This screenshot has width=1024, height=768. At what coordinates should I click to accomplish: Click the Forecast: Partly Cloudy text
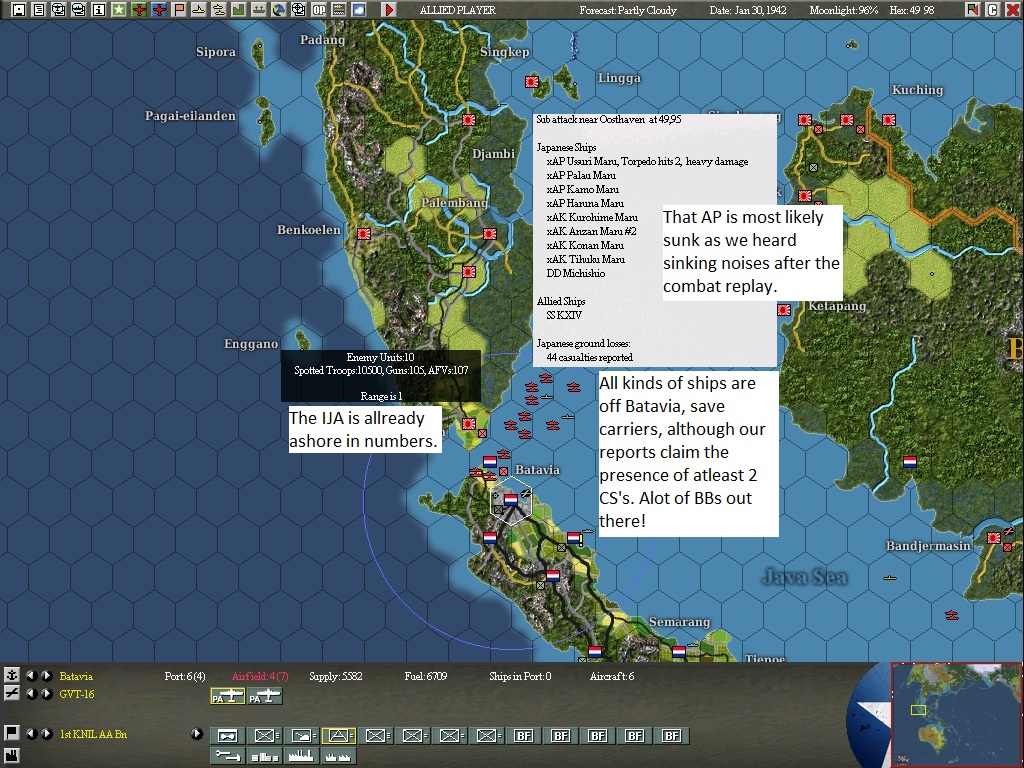coord(628,10)
